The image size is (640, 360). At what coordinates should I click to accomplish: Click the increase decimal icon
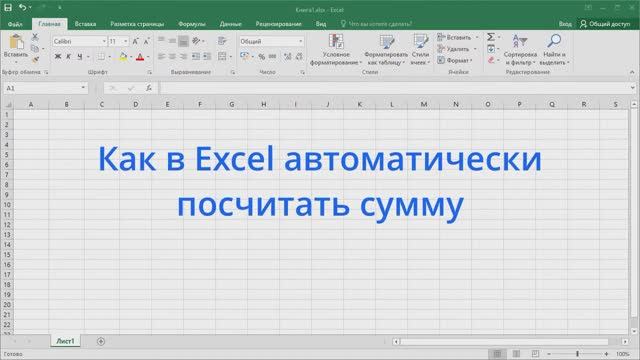[288, 57]
